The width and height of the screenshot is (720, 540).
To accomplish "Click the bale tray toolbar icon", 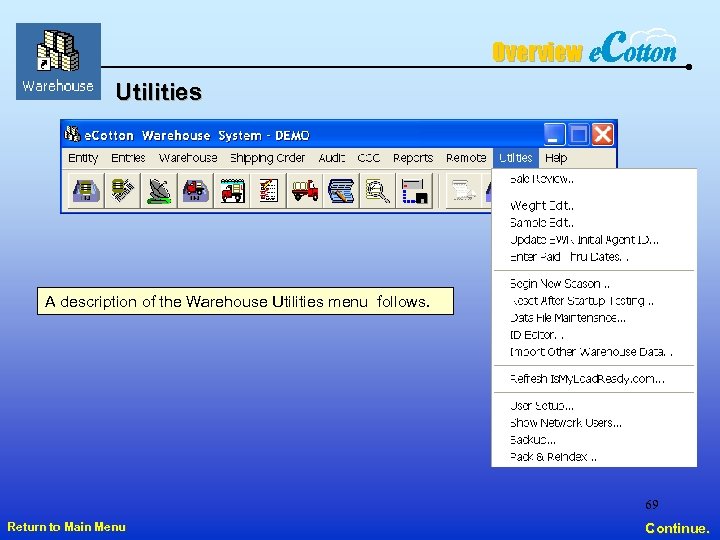I will point(86,191).
